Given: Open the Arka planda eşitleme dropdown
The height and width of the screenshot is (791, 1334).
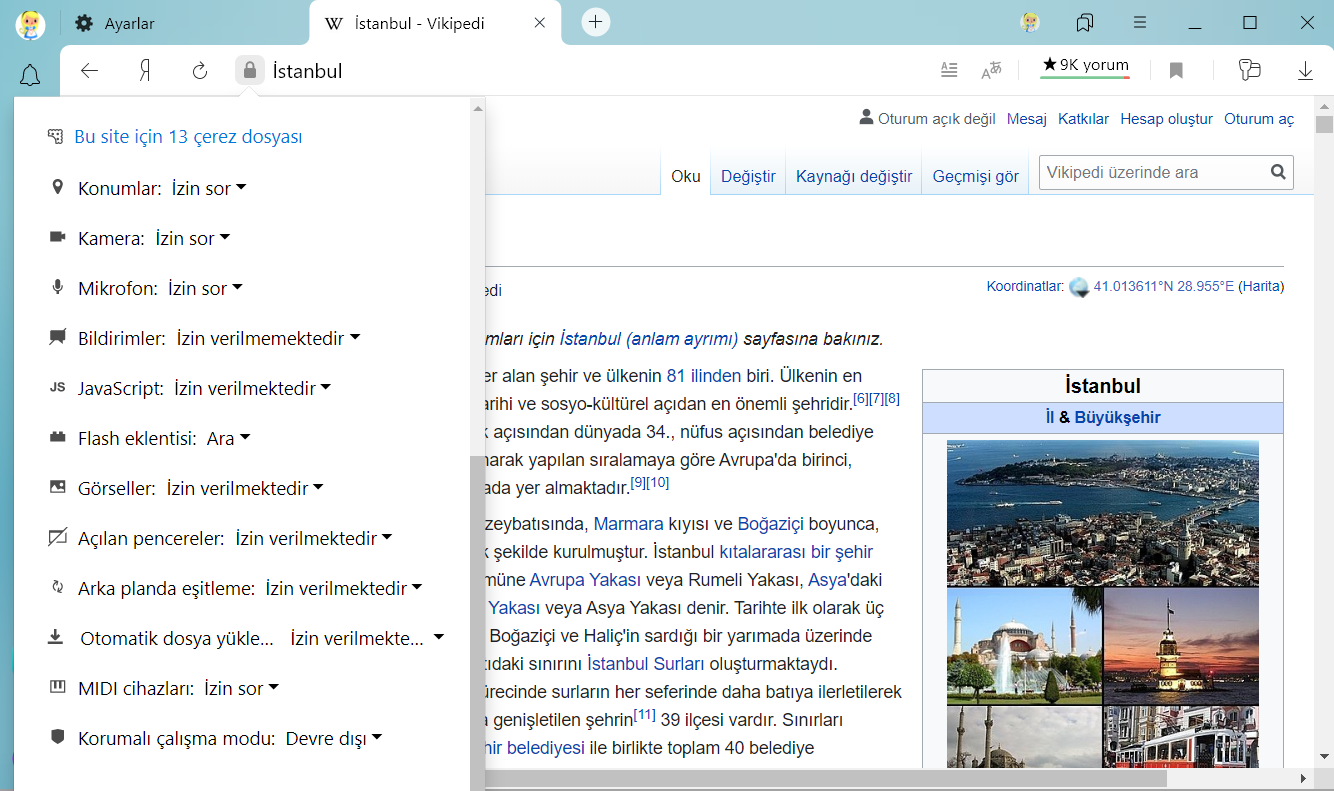Looking at the screenshot, I should 344,588.
